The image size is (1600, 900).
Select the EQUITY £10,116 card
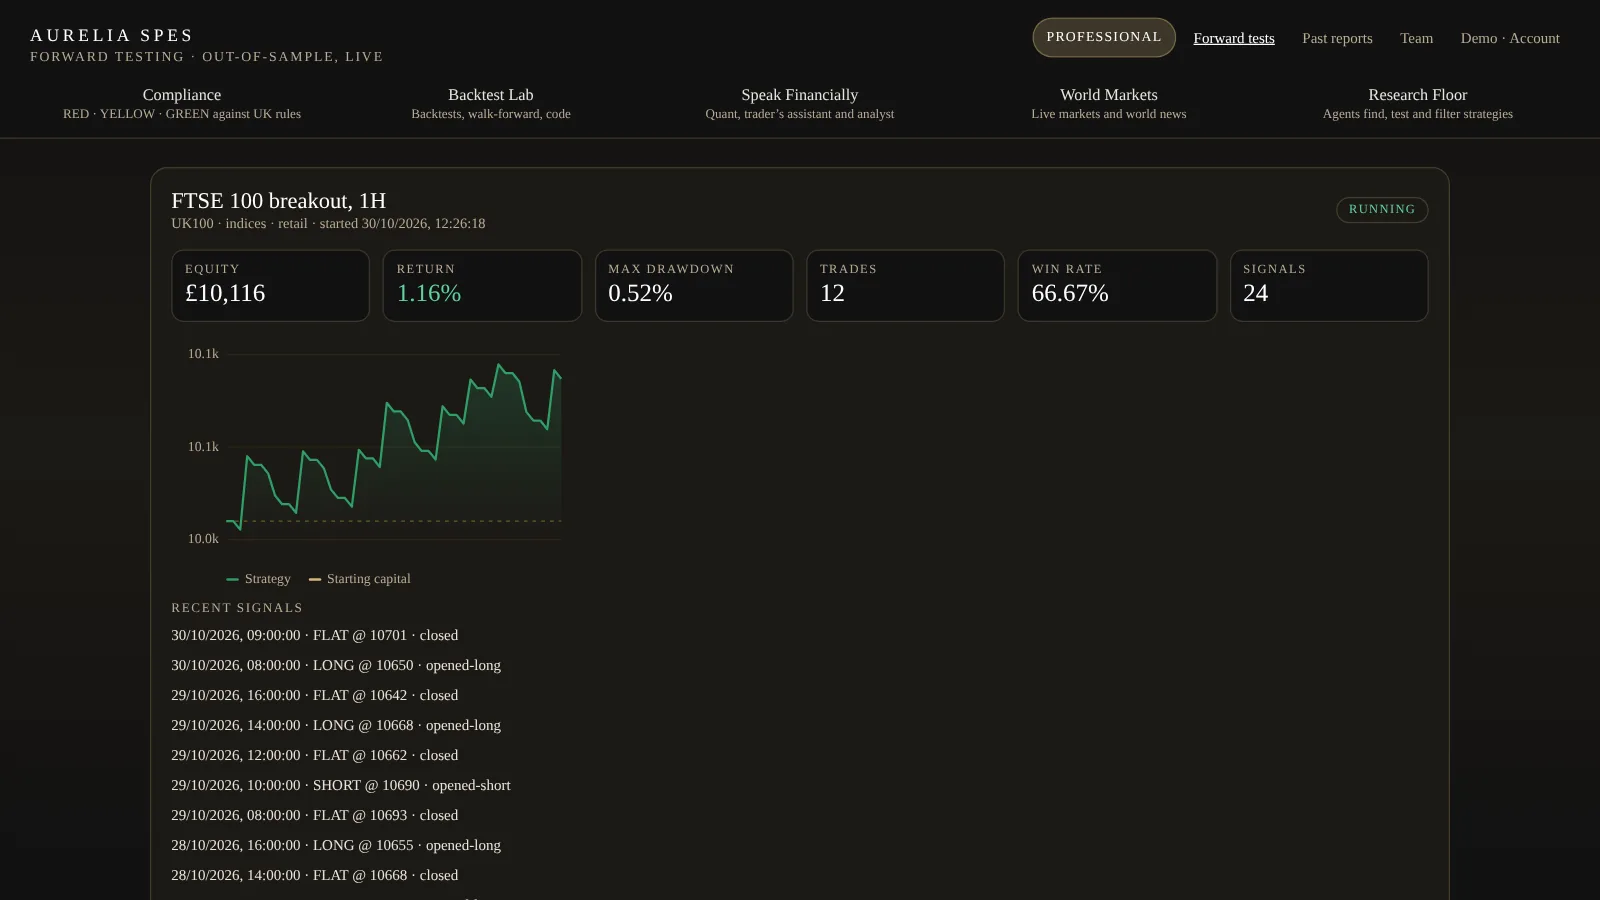tap(270, 285)
